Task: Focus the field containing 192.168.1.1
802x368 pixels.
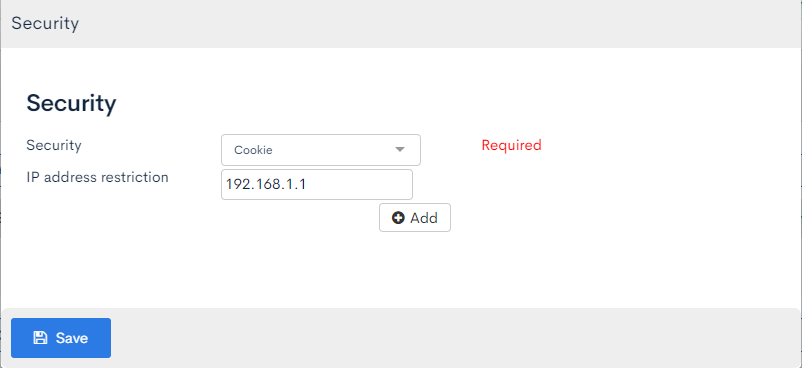Action: 317,184
